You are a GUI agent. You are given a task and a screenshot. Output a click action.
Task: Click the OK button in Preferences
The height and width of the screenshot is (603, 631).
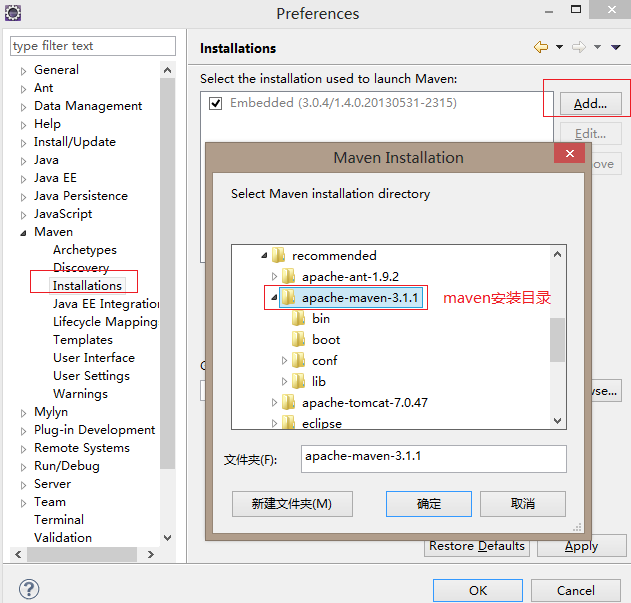click(478, 591)
